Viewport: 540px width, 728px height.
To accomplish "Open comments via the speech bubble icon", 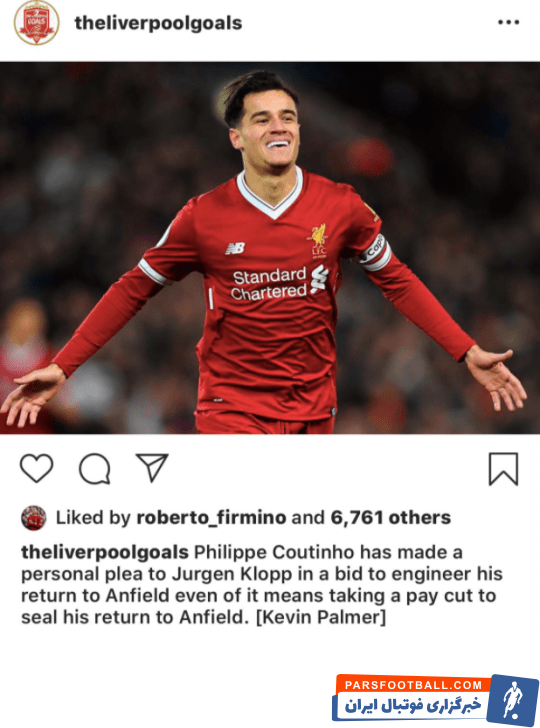I will [x=95, y=468].
